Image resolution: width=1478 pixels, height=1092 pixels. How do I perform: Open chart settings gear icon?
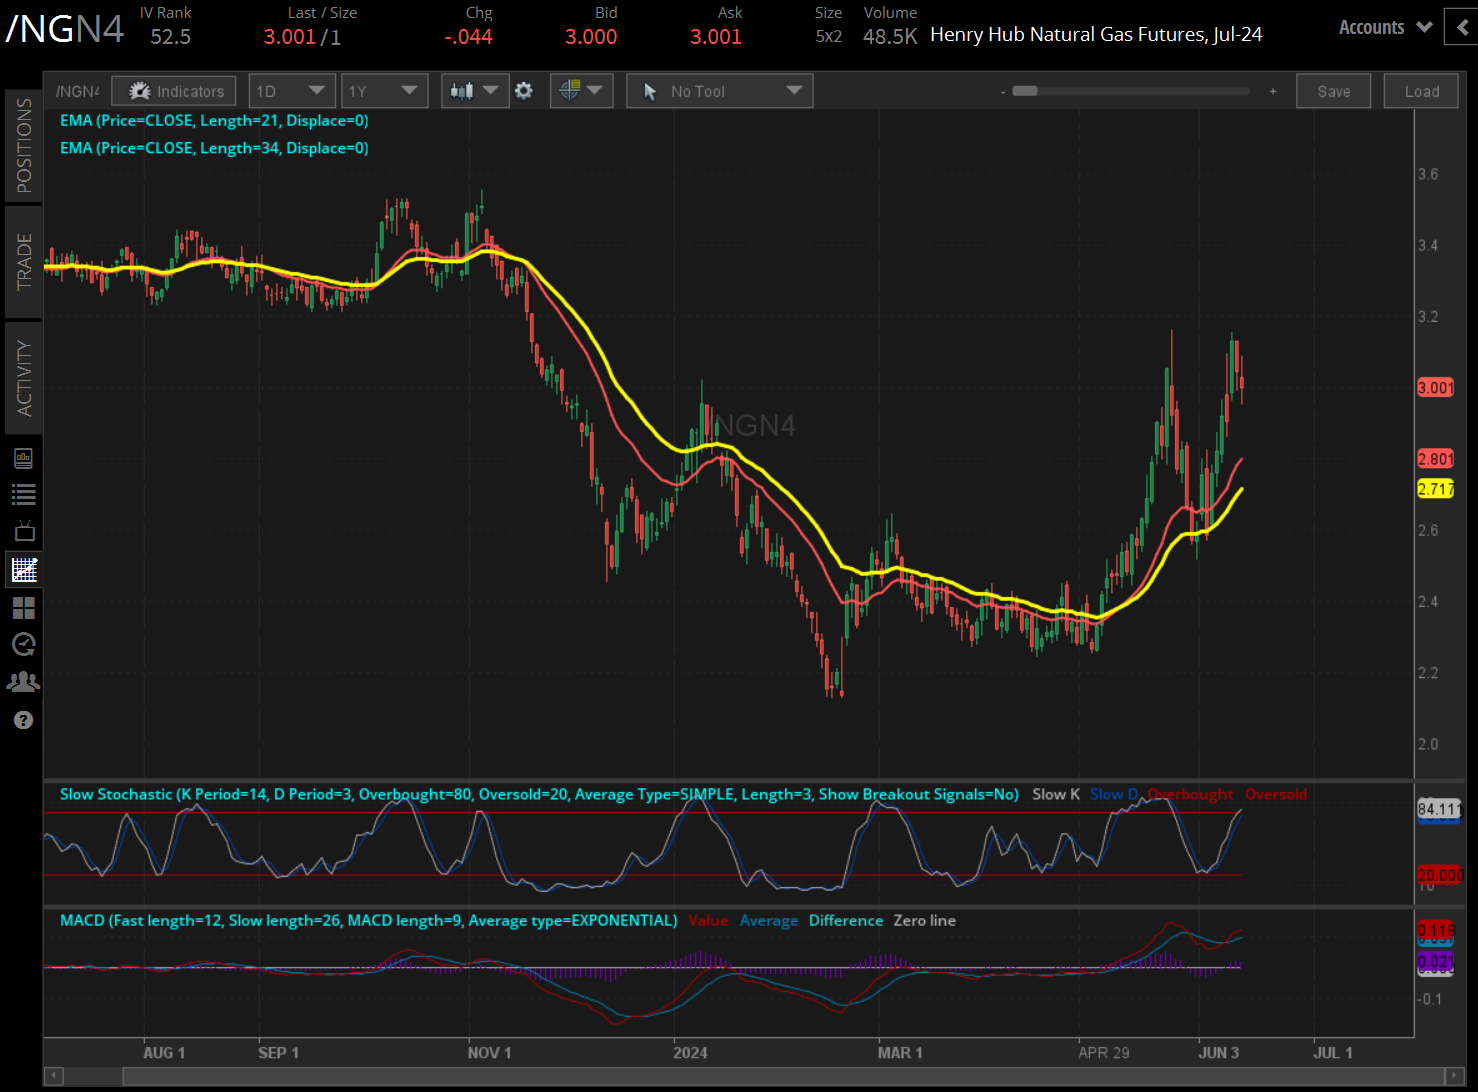coord(524,91)
